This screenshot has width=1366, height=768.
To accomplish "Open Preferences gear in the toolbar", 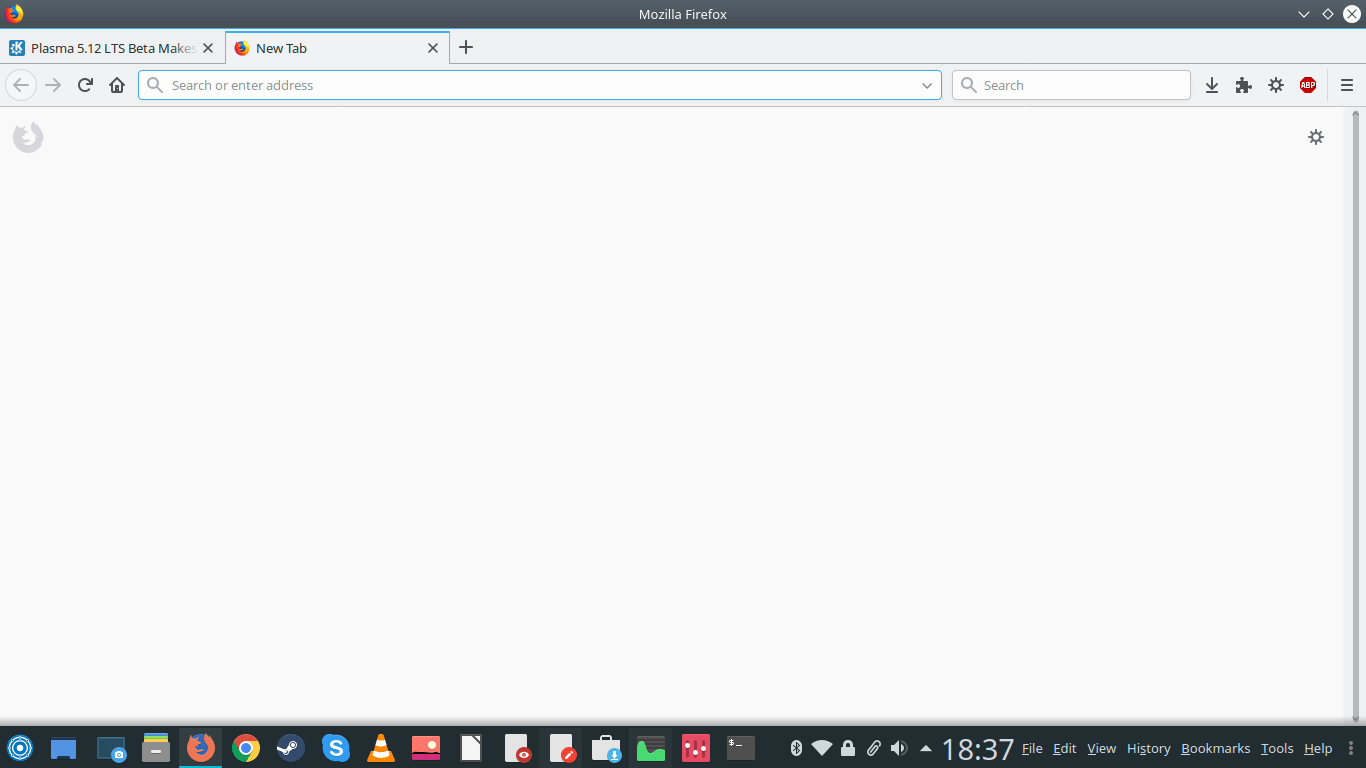I will [1276, 85].
